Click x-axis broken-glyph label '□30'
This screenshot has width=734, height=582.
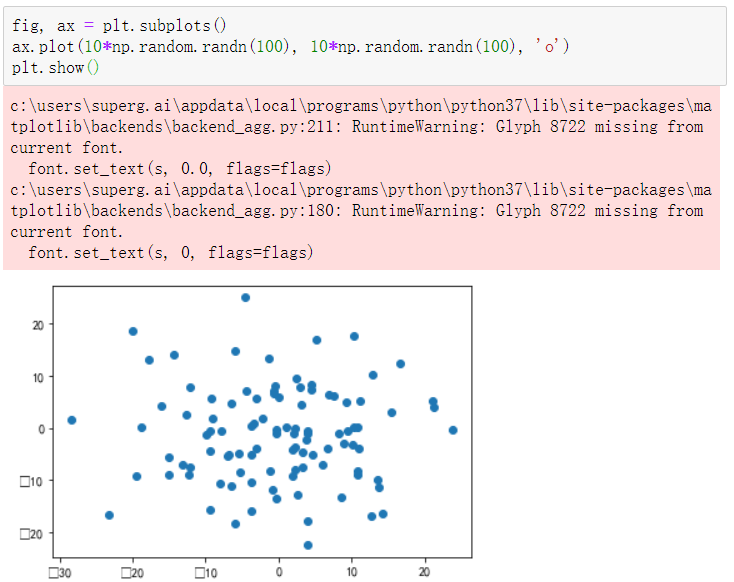60,573
